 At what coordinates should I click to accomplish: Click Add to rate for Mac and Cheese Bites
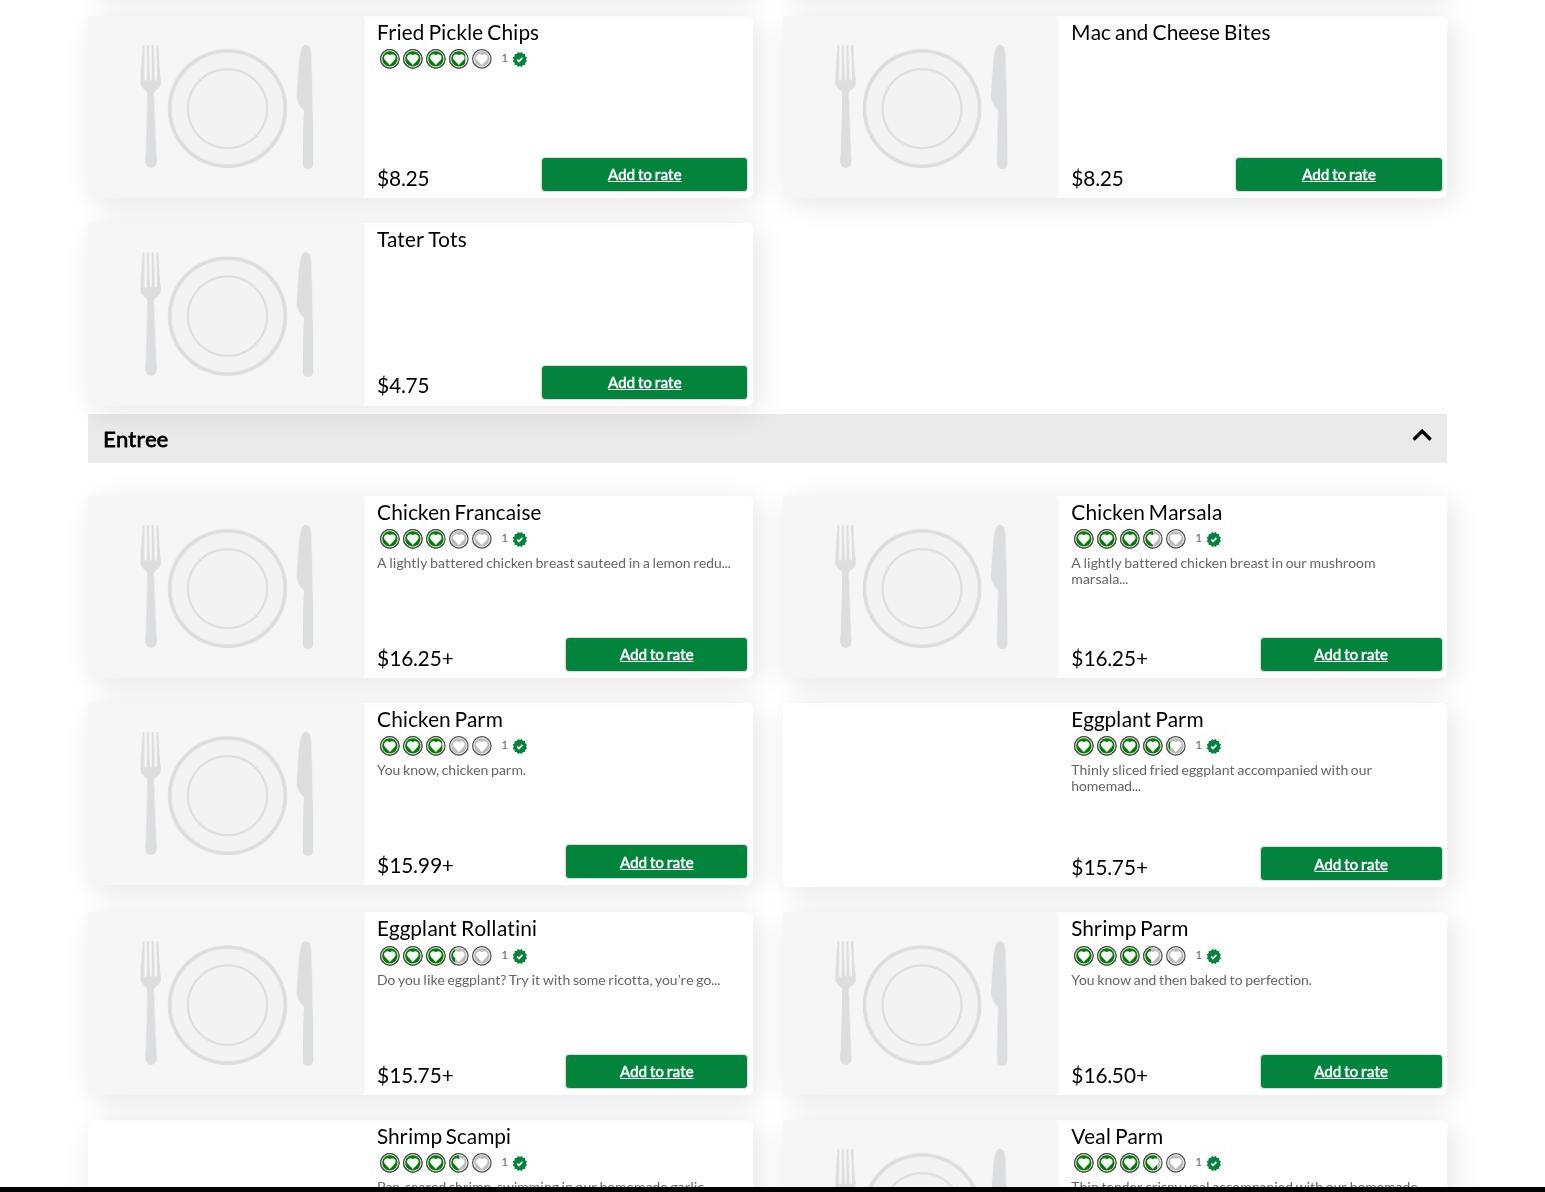pyautogui.click(x=1338, y=174)
